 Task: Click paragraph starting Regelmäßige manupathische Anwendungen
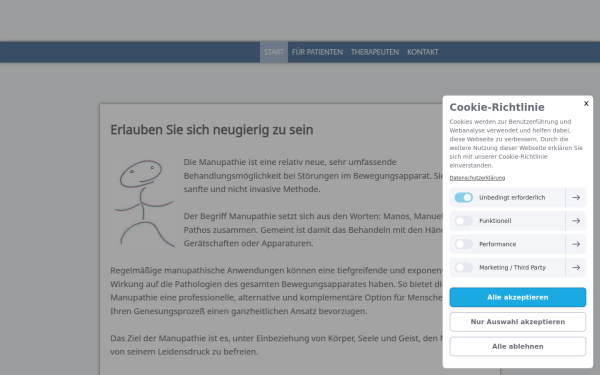pyautogui.click(x=276, y=291)
